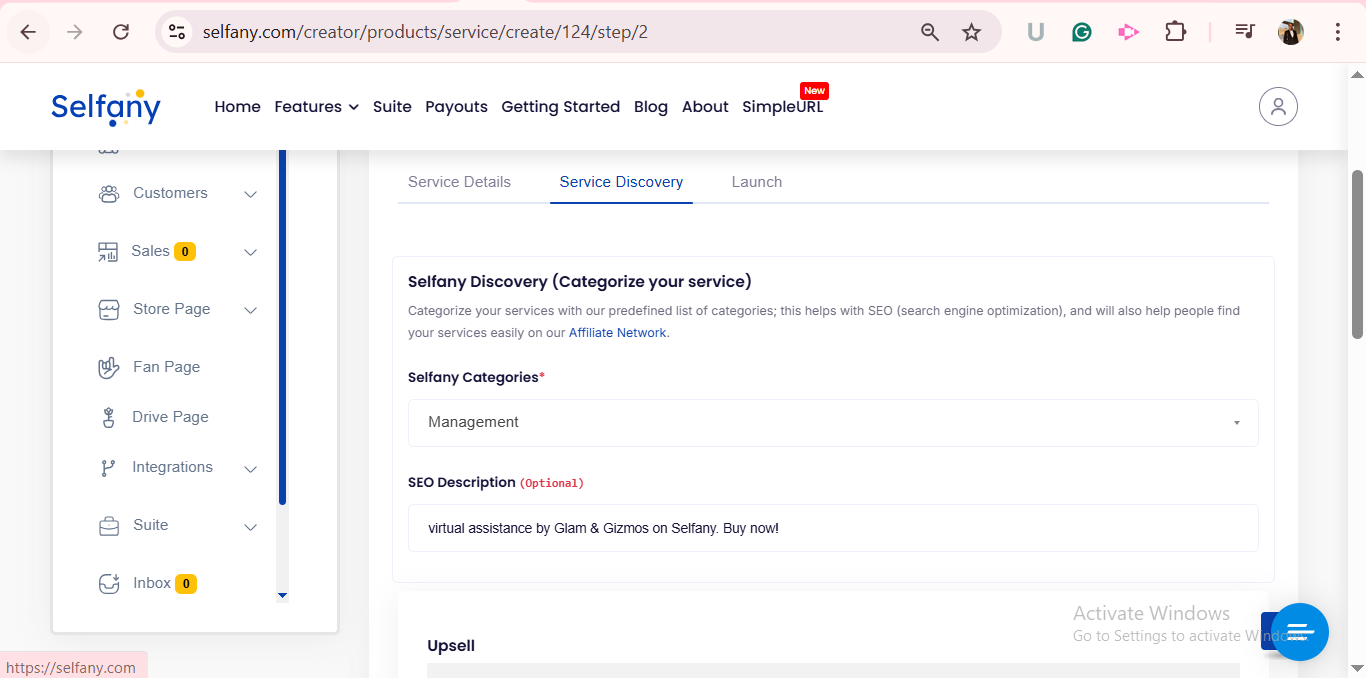Open Payouts in the navbar

(x=456, y=107)
